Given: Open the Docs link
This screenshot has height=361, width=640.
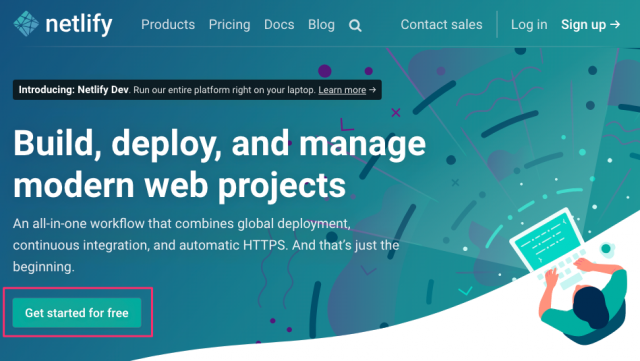Looking at the screenshot, I should click(279, 25).
